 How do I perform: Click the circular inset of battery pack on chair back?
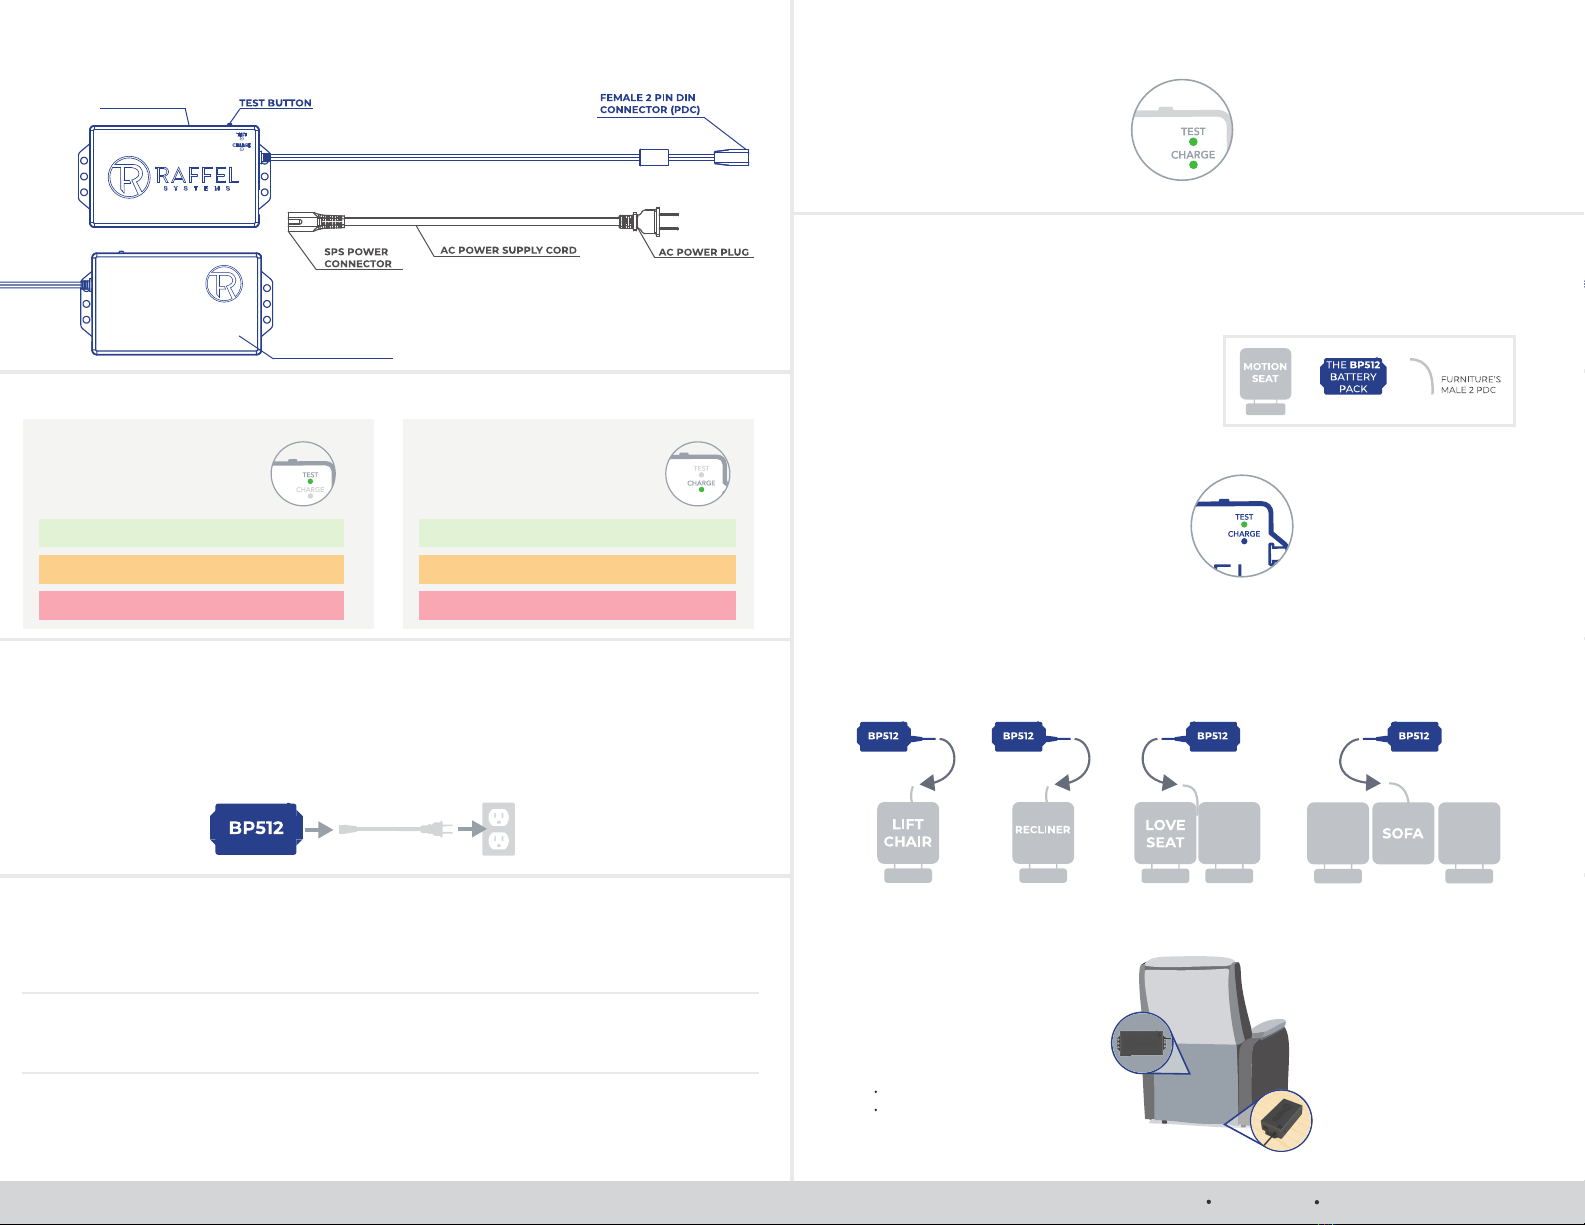click(1144, 1043)
